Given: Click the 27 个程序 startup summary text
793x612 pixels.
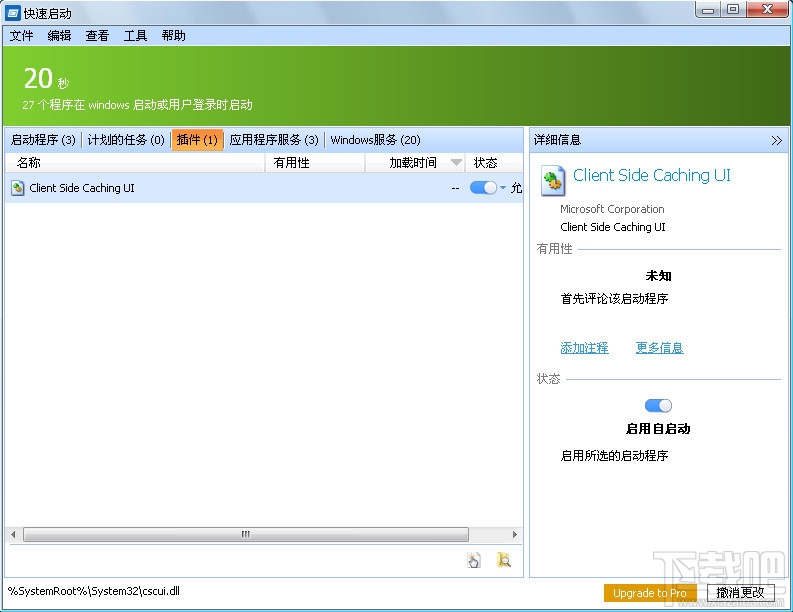Looking at the screenshot, I should pyautogui.click(x=137, y=105).
